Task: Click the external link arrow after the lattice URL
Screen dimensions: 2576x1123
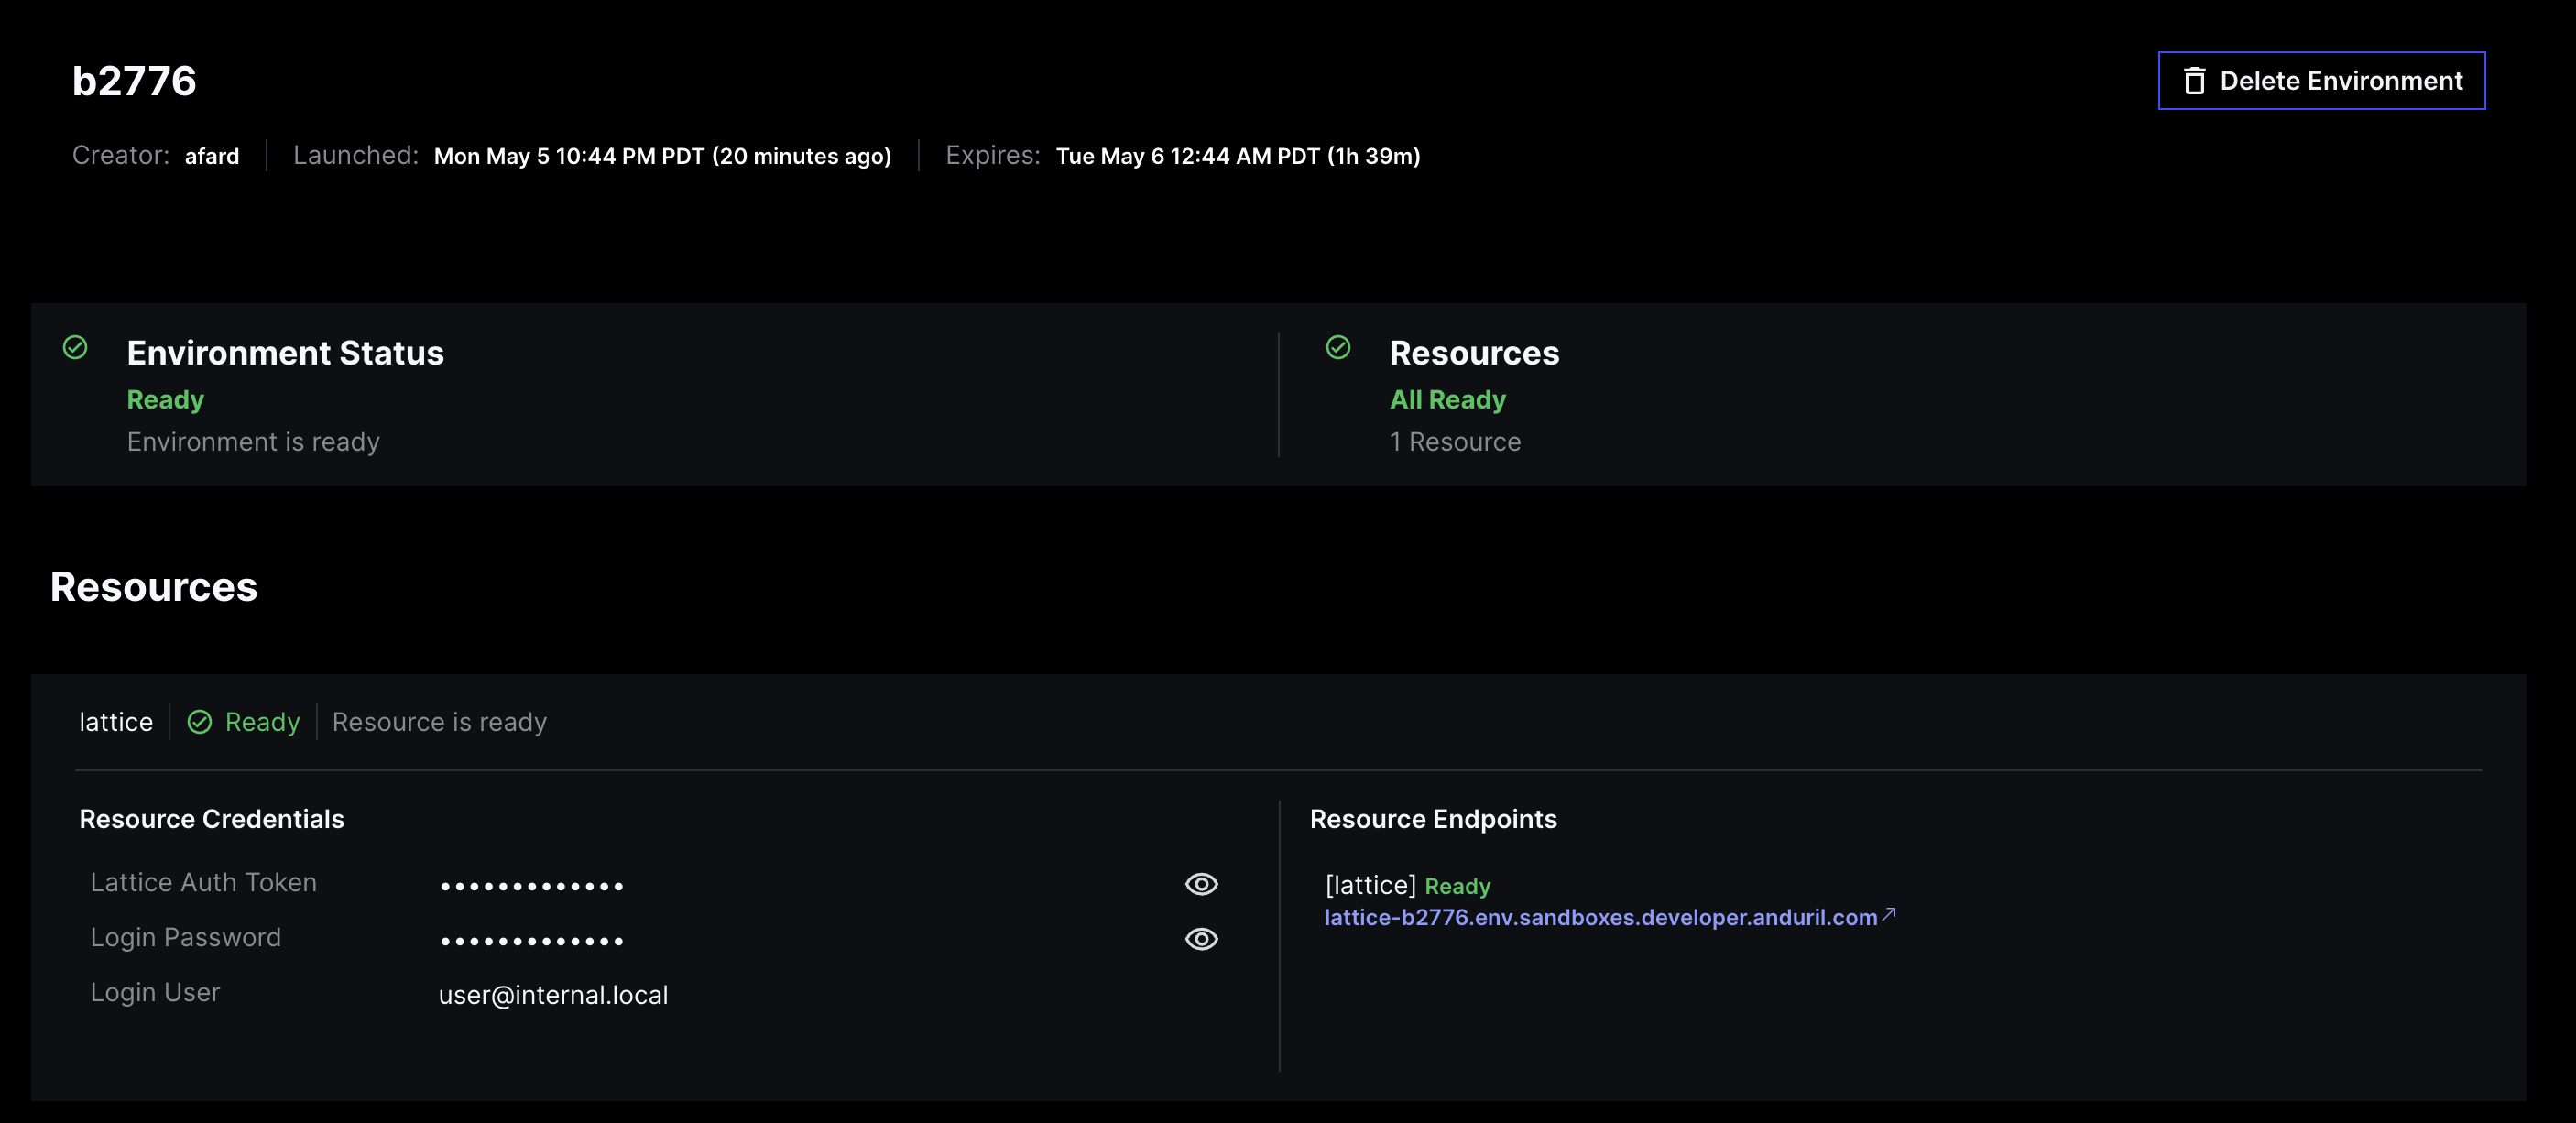Action: pyautogui.click(x=1889, y=914)
